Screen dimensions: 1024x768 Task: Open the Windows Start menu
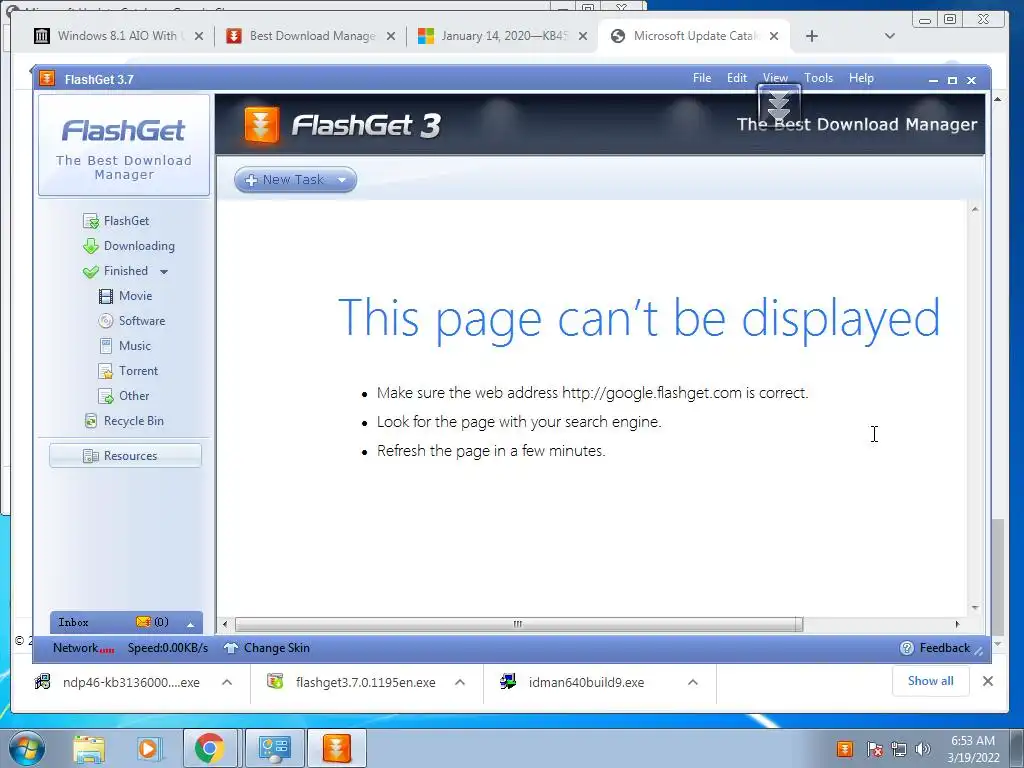[25, 748]
